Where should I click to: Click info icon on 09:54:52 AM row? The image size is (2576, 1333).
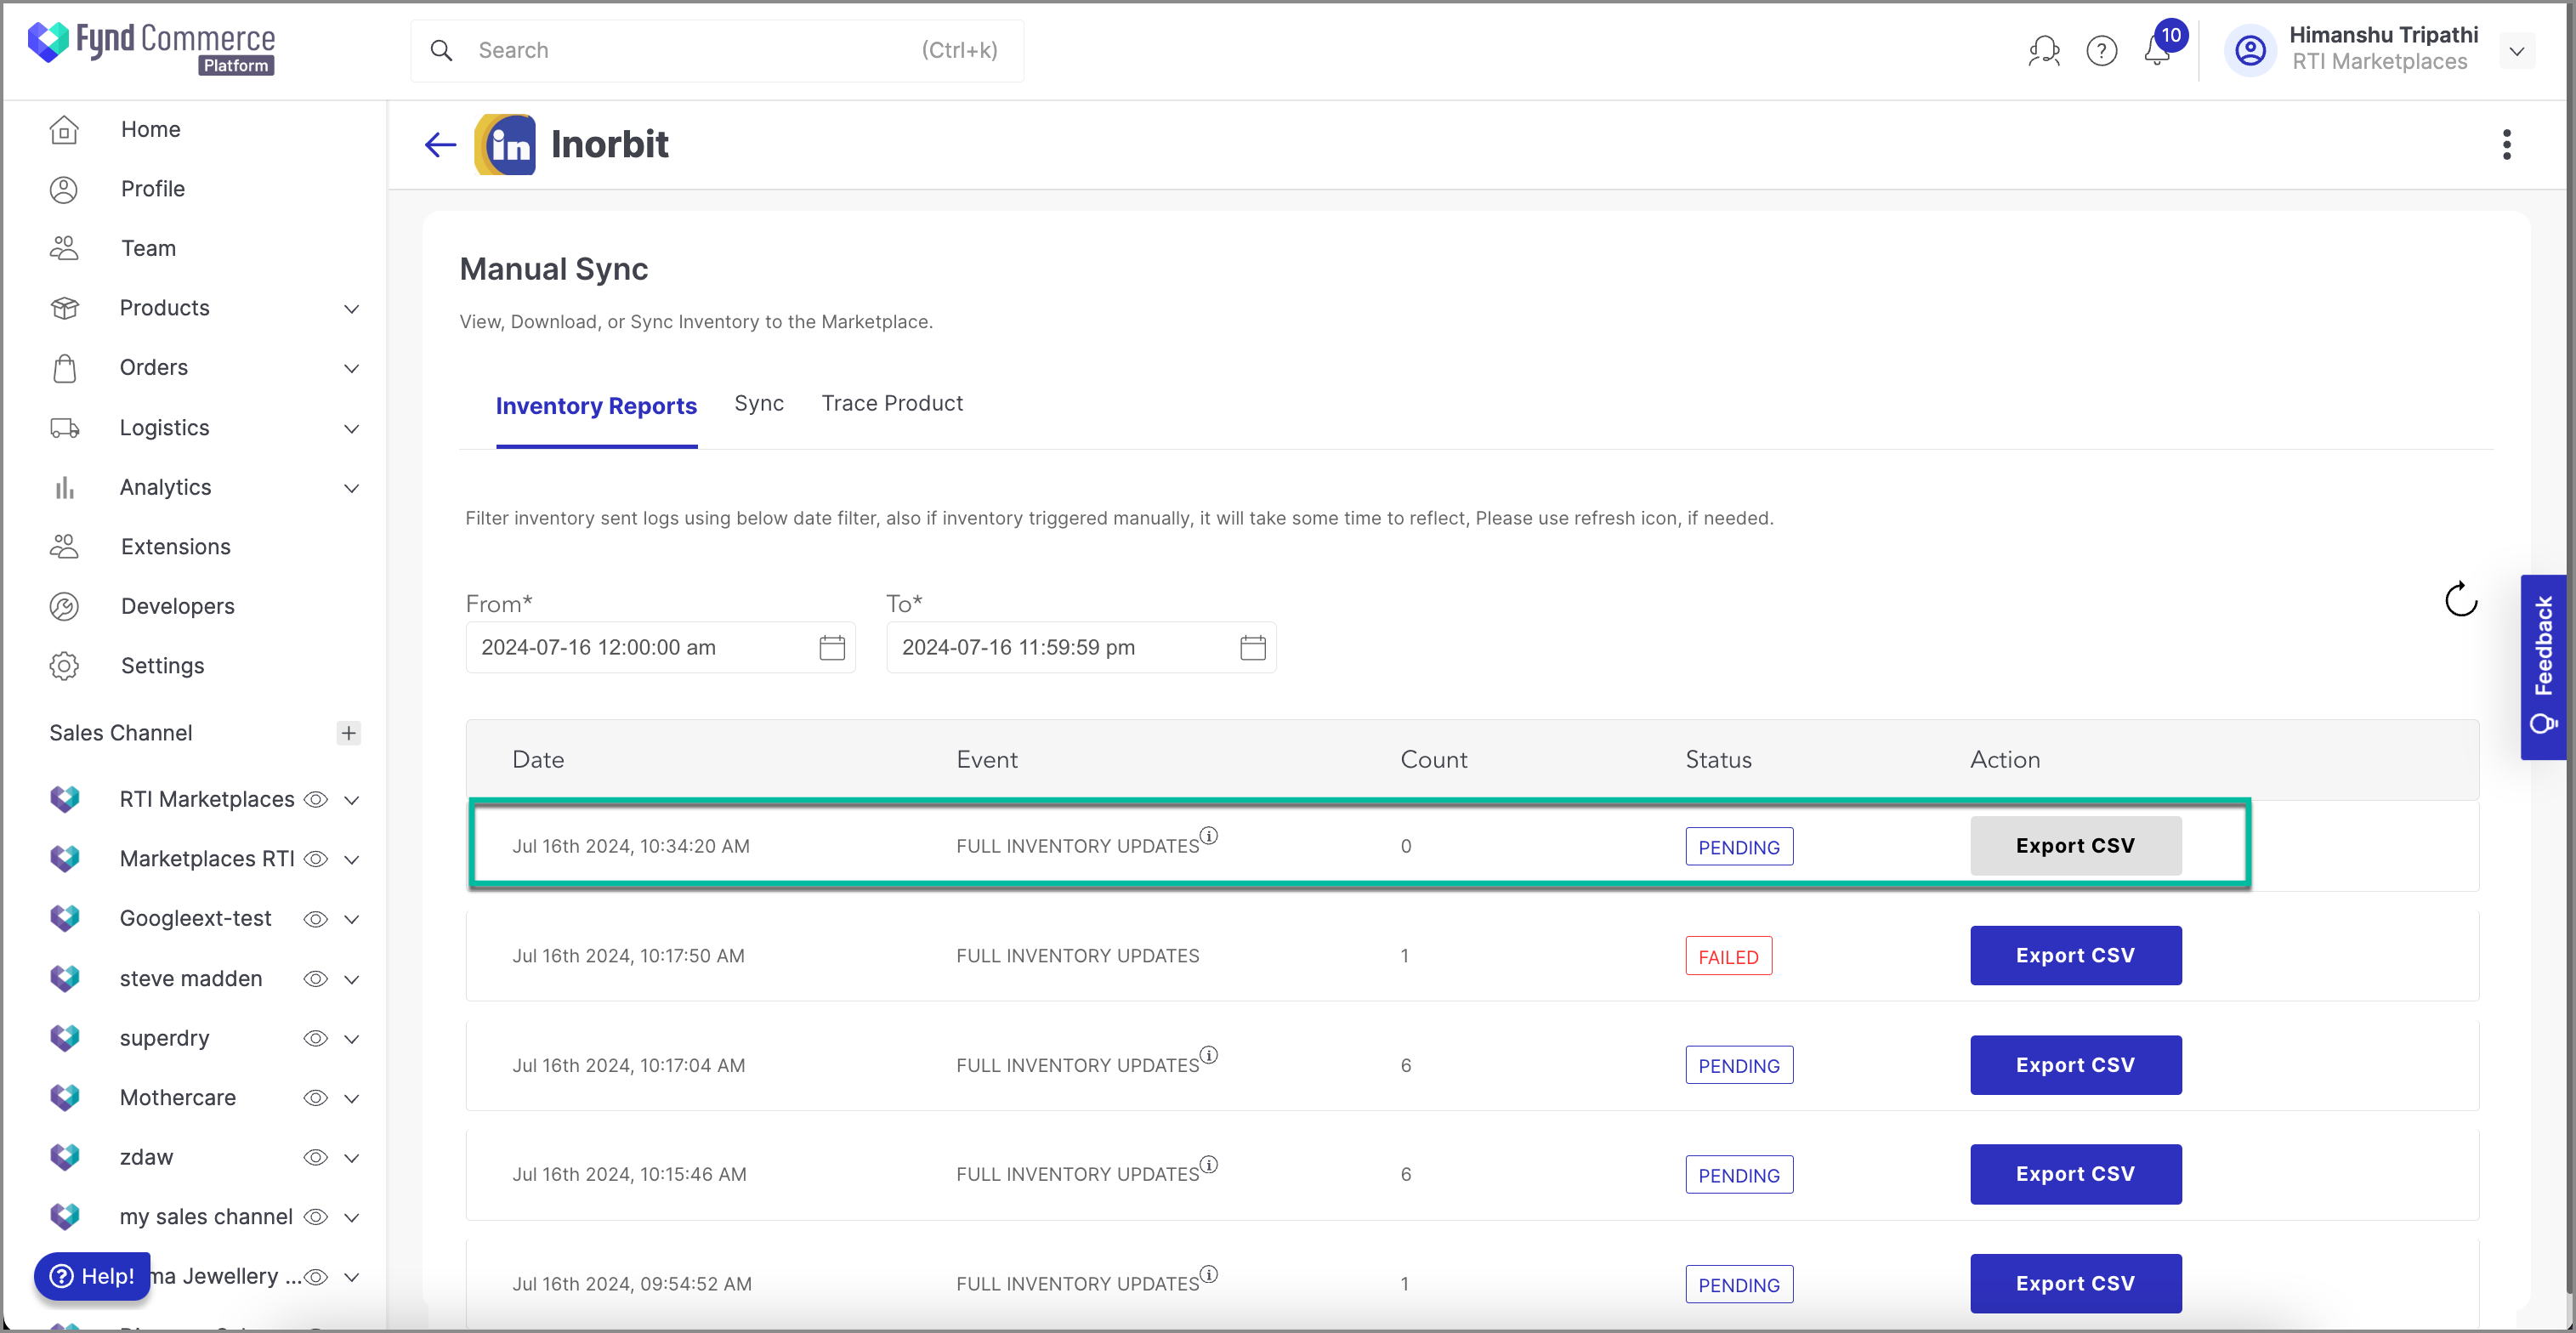coord(1209,1274)
